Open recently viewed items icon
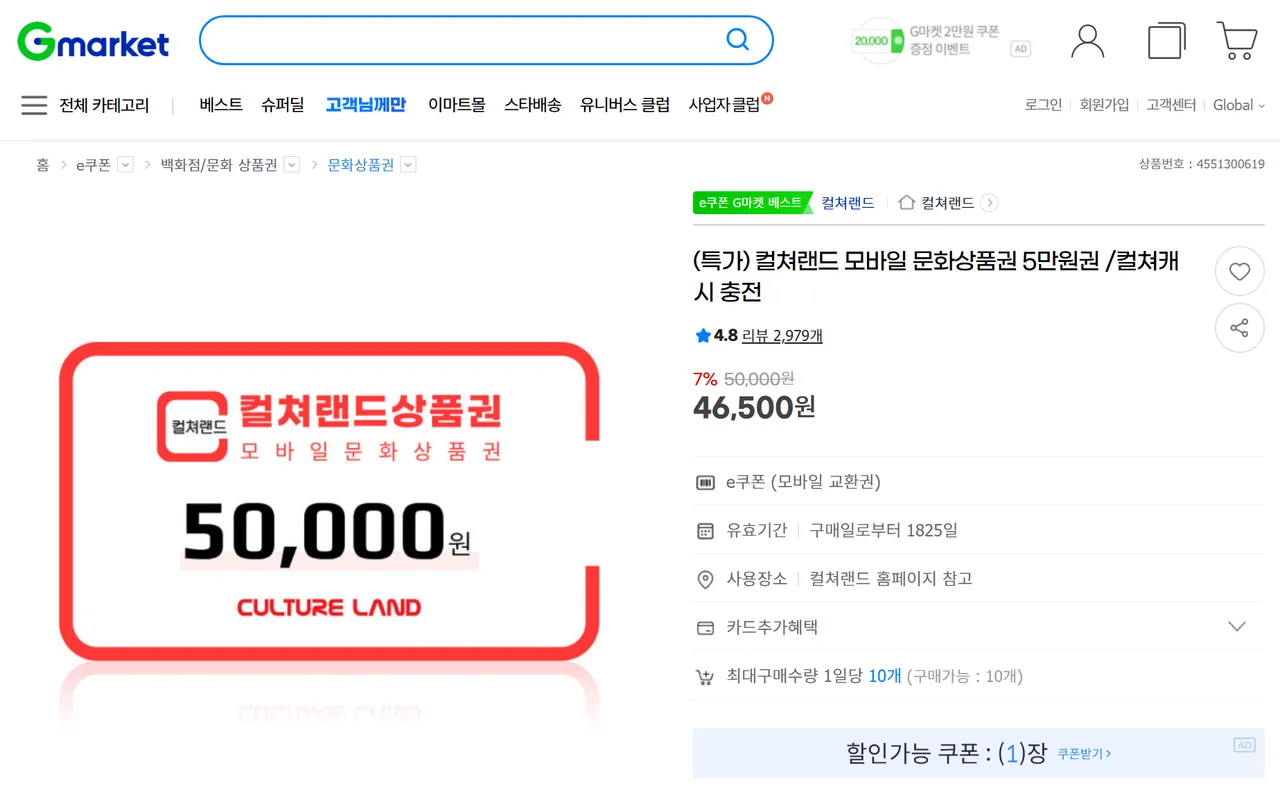The height and width of the screenshot is (788, 1280). click(1166, 41)
